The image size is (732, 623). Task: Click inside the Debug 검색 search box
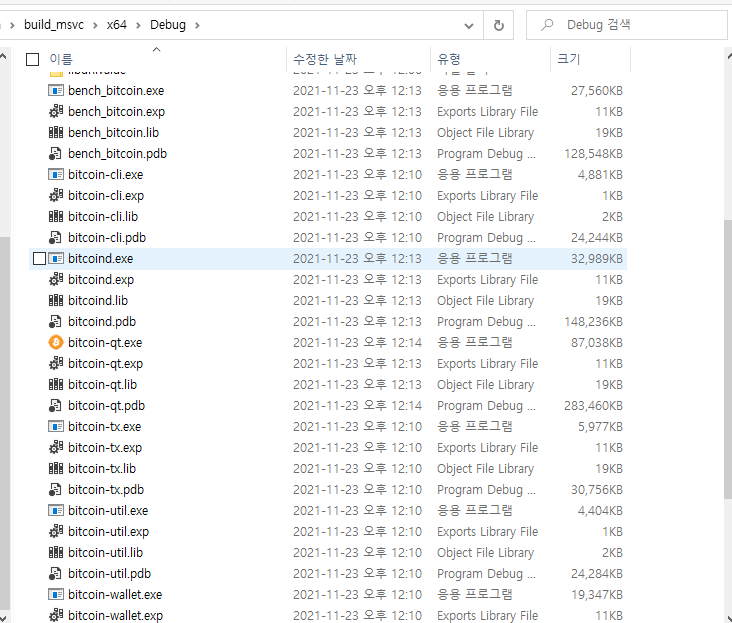click(x=626, y=25)
